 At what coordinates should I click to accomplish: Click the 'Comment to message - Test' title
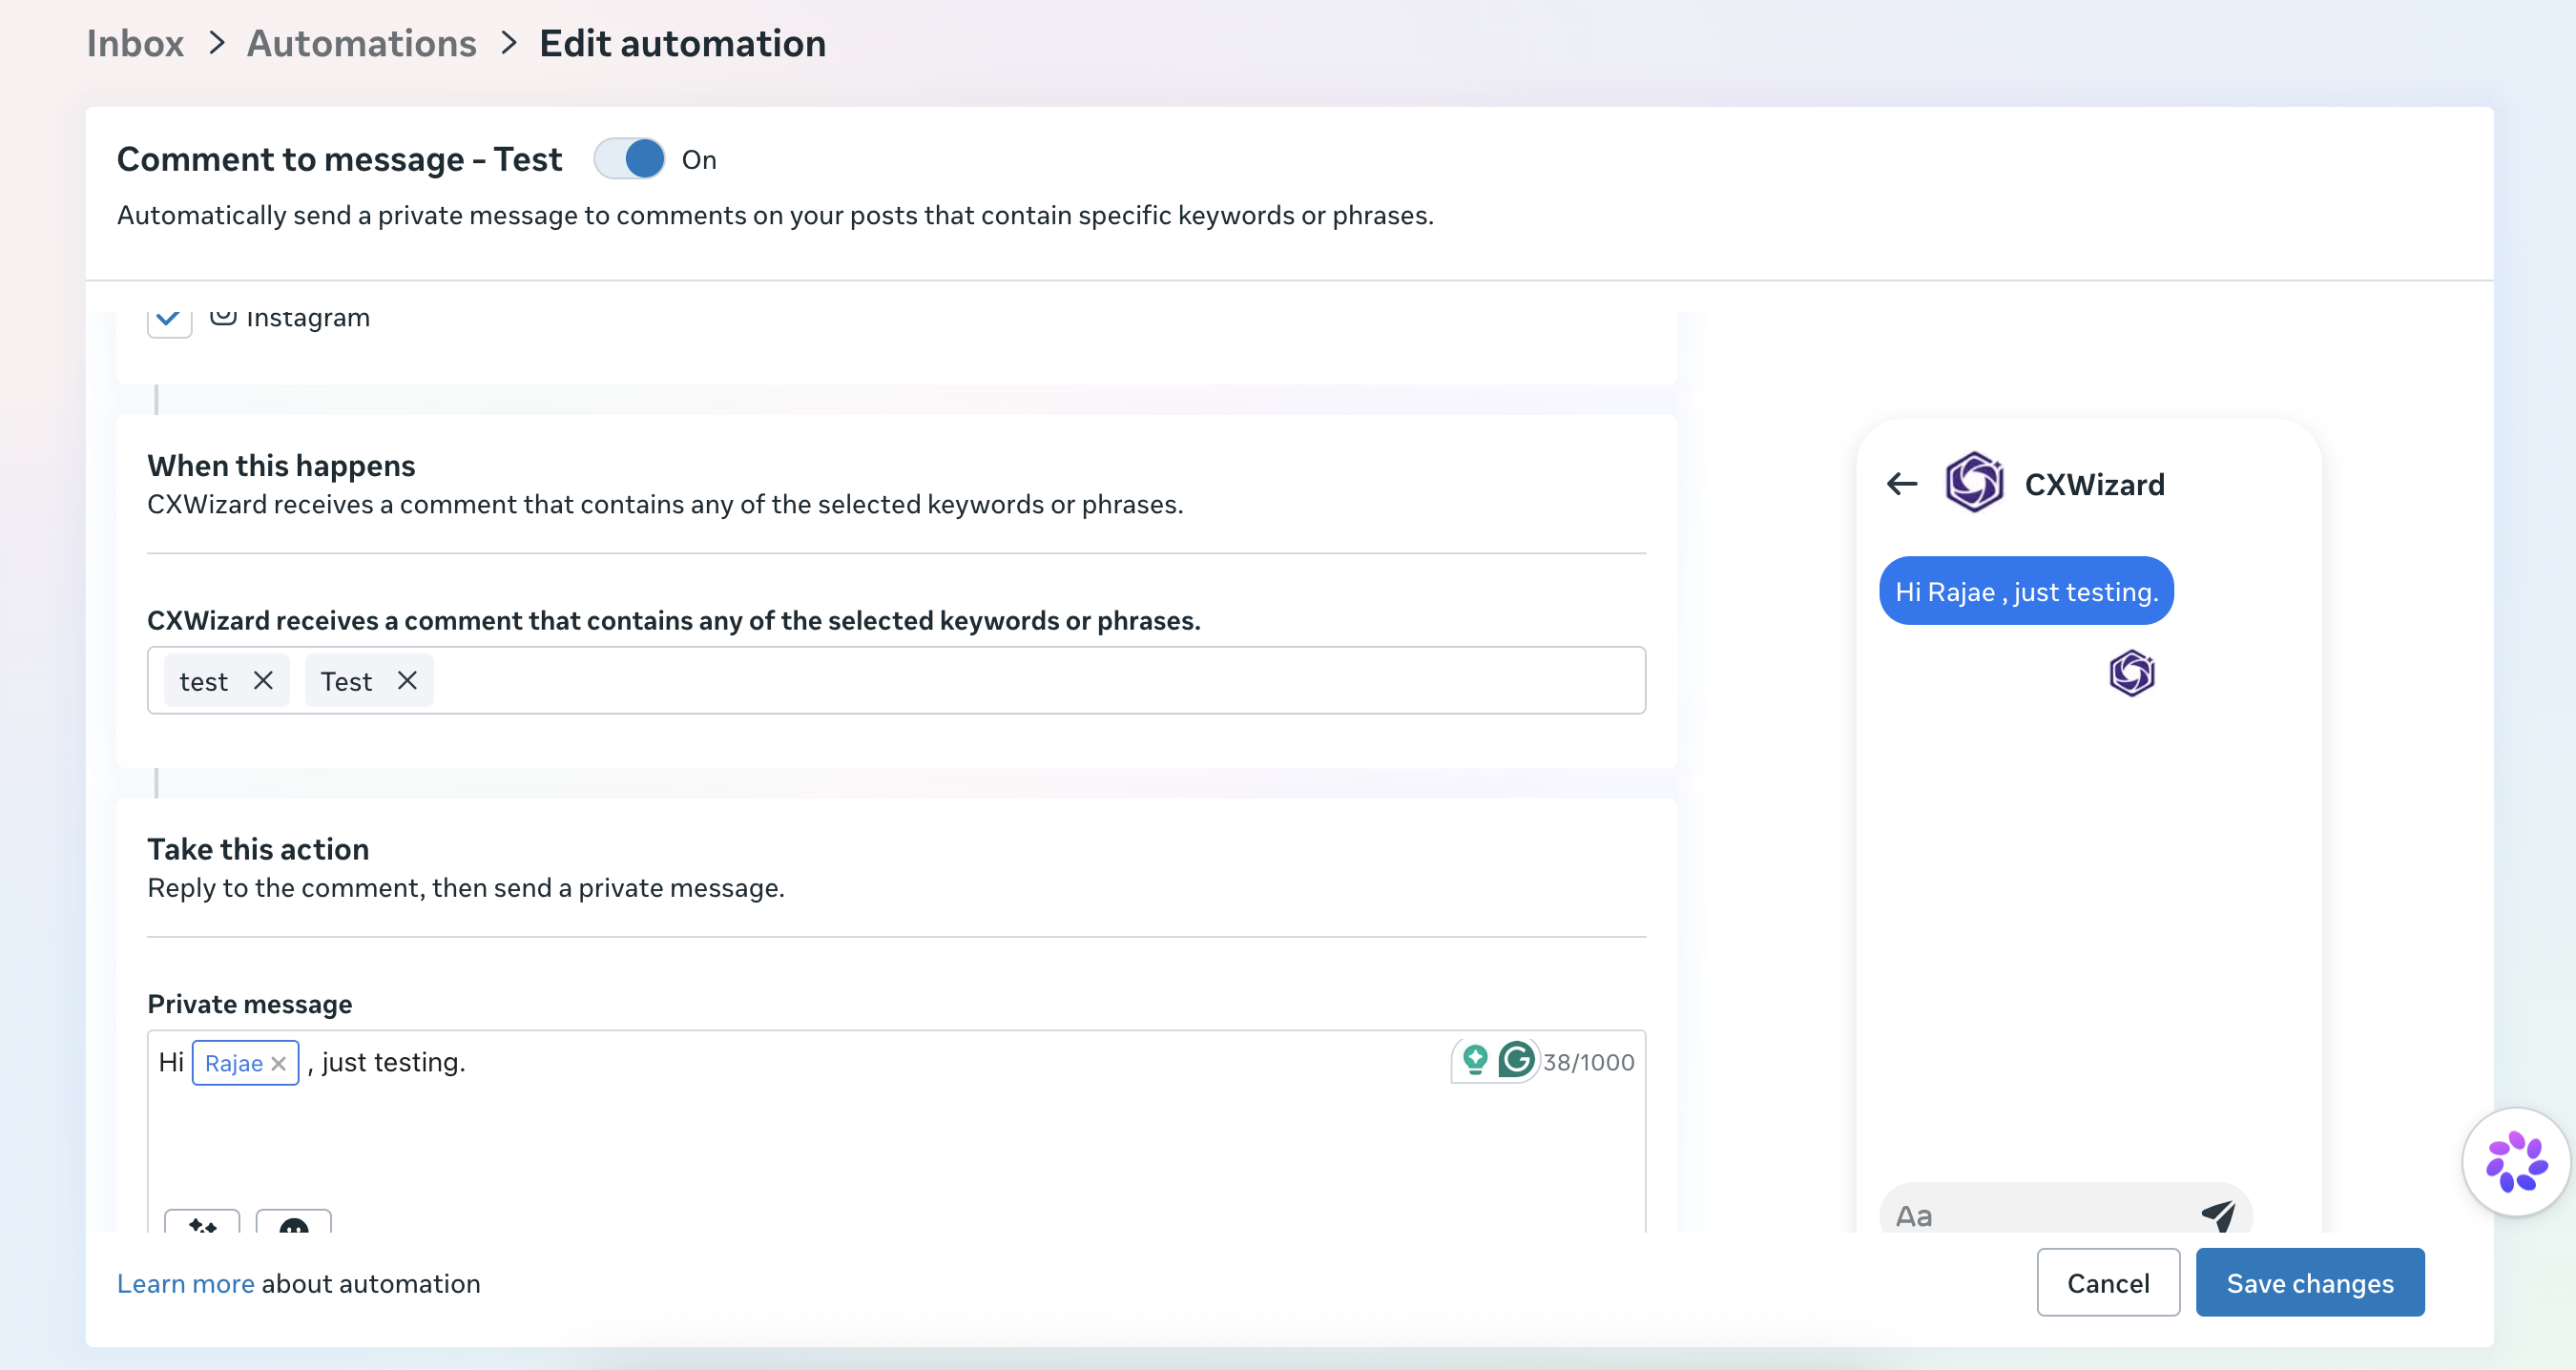pos(340,159)
